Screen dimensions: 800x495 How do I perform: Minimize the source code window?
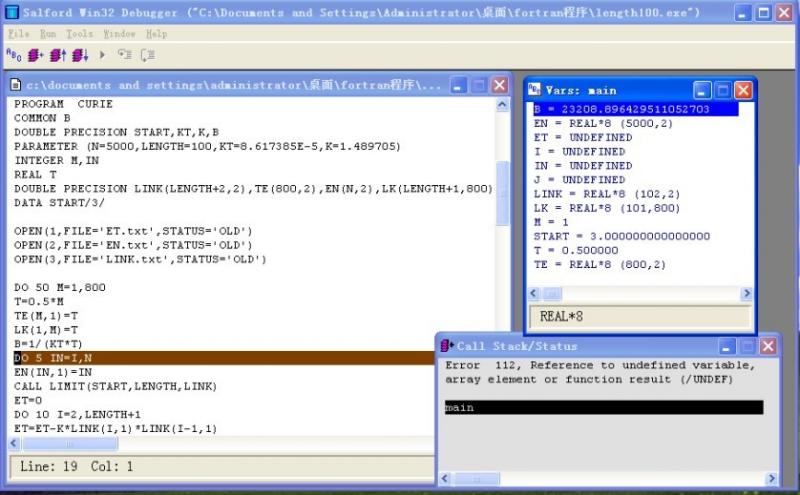458,85
